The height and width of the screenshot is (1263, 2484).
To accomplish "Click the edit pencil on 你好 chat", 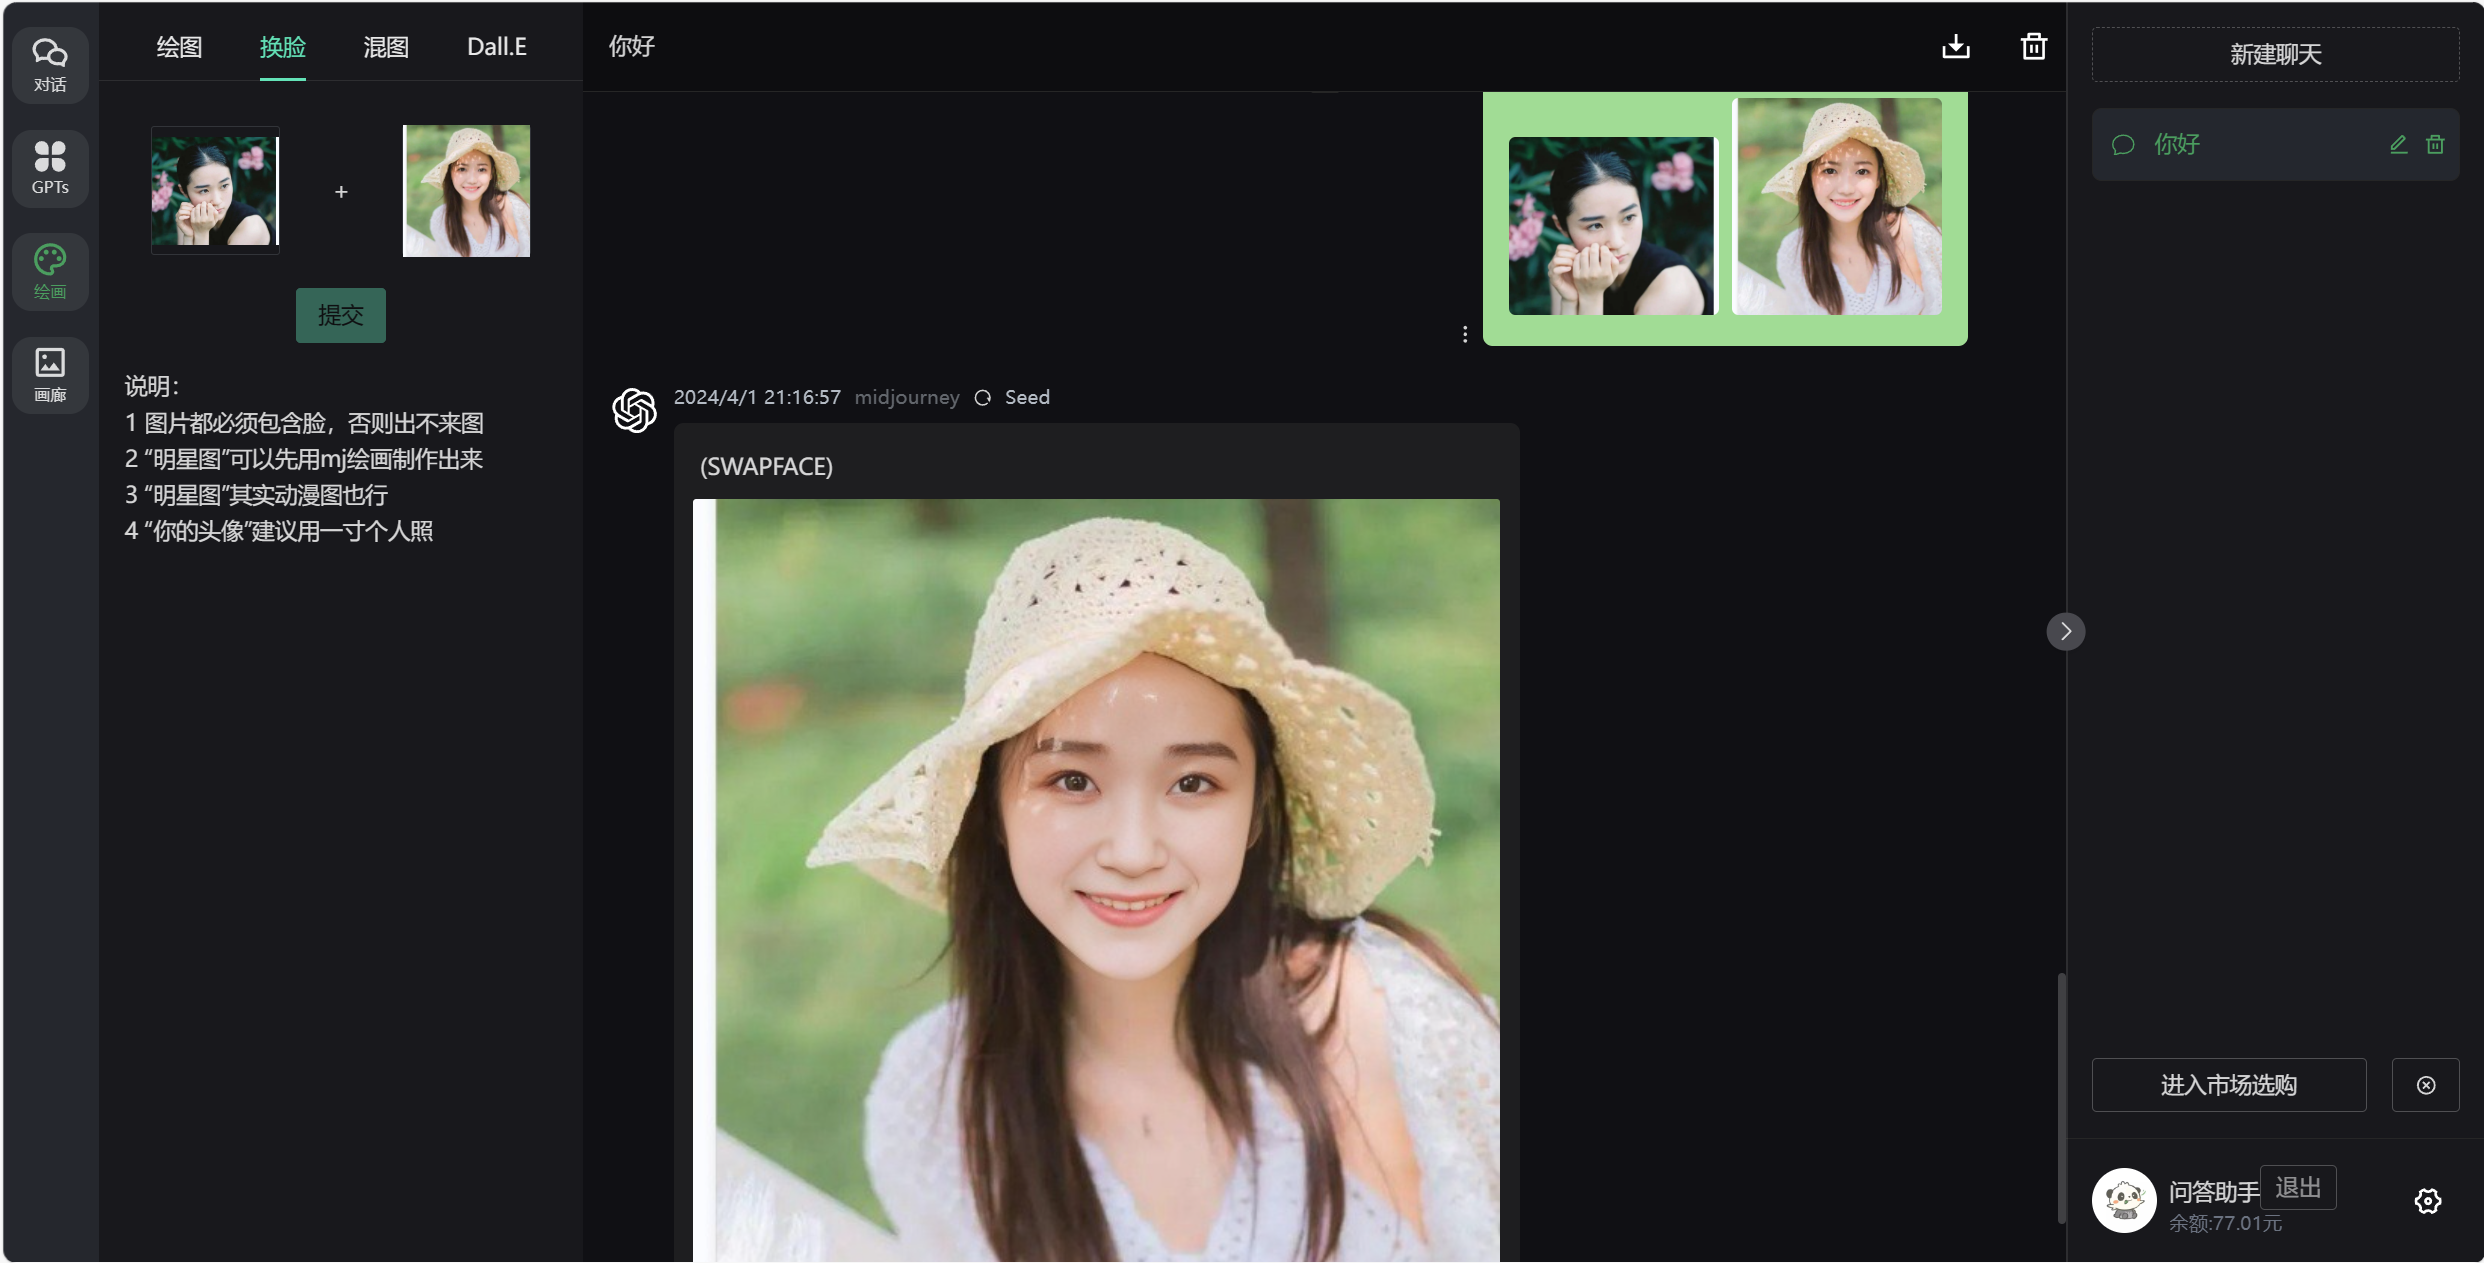I will click(2398, 145).
